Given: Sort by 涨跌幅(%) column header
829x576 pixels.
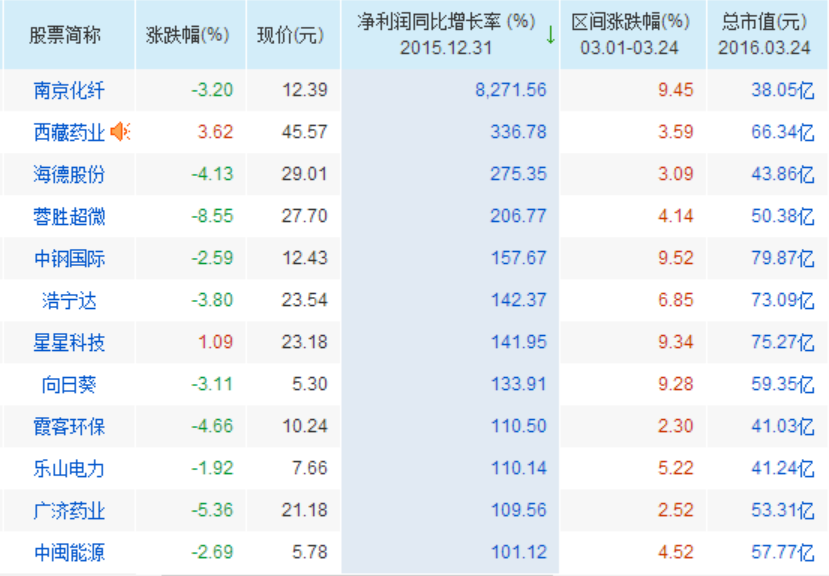Looking at the screenshot, I should point(188,35).
